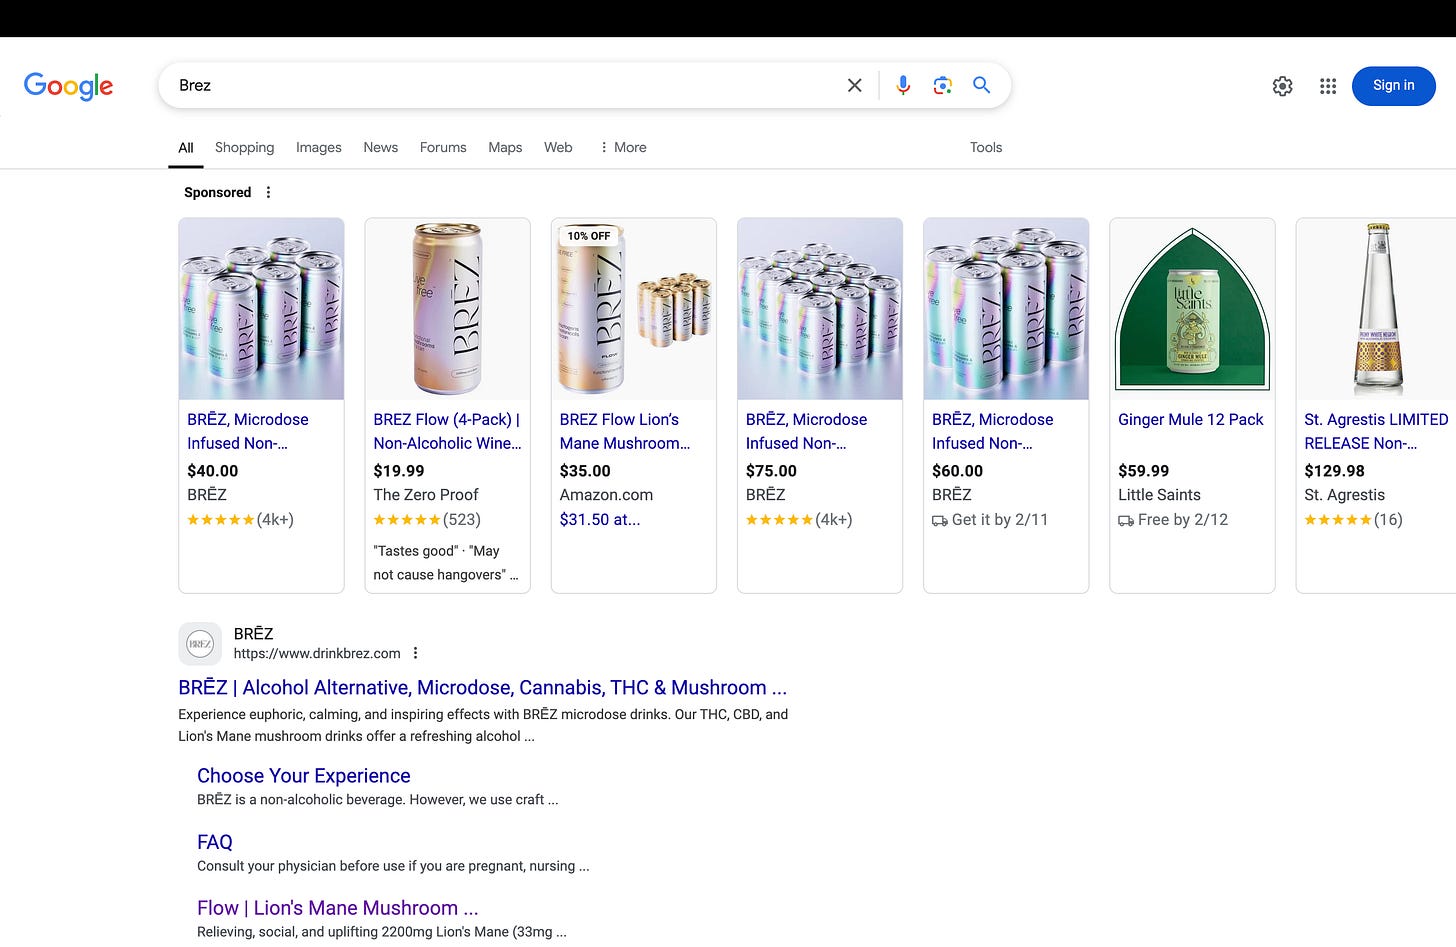Screen dimensions: 1456x947
Task: Open the $60.00 BRĒZ cans image
Action: 1006,309
